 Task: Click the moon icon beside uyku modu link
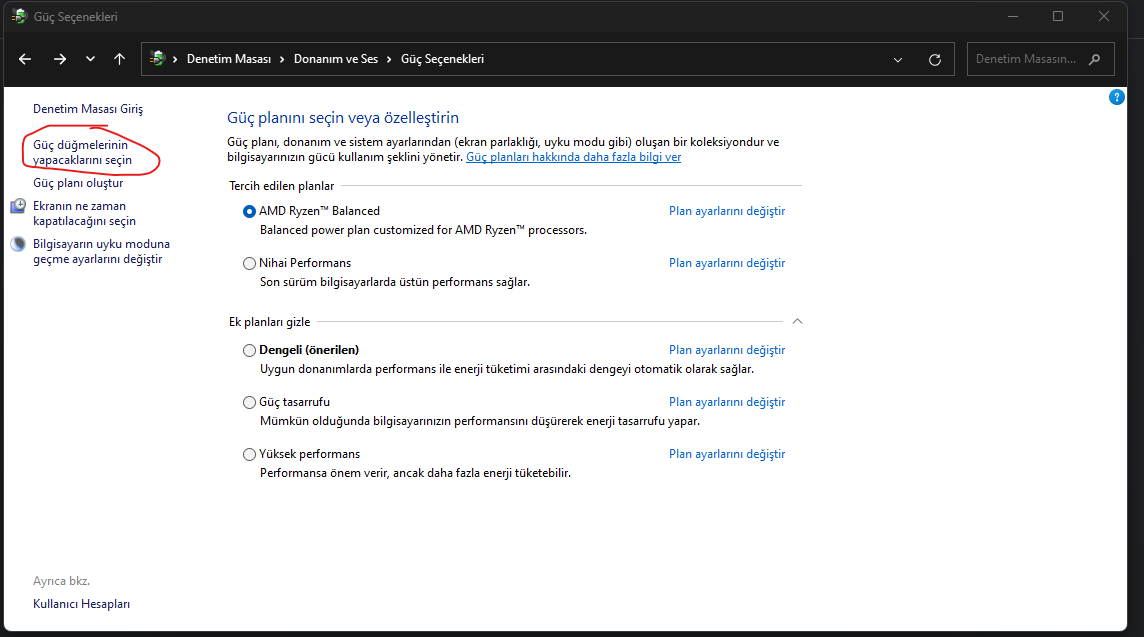(19, 244)
